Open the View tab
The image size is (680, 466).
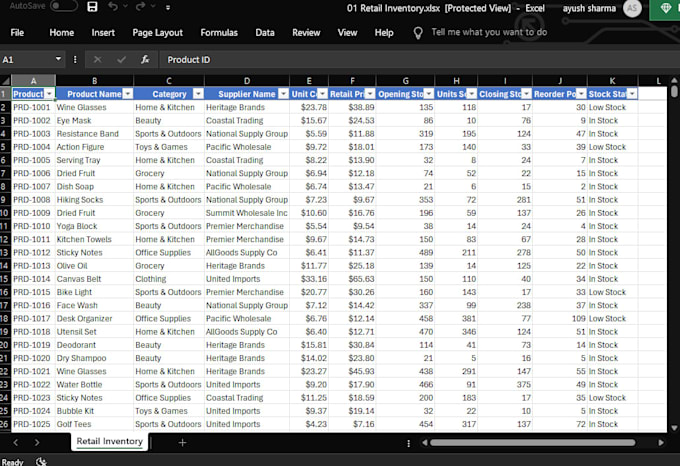click(347, 33)
